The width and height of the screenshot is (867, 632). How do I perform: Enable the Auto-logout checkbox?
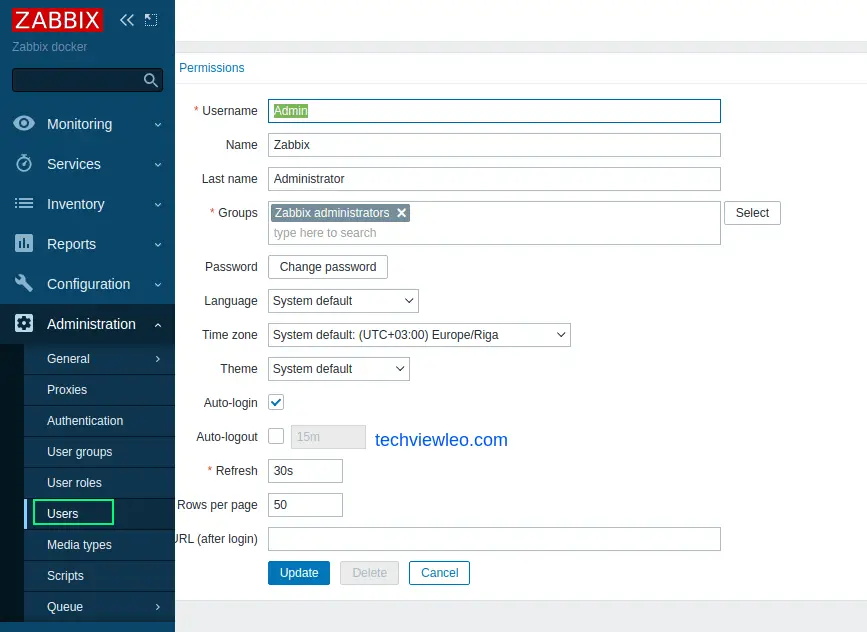(x=276, y=436)
